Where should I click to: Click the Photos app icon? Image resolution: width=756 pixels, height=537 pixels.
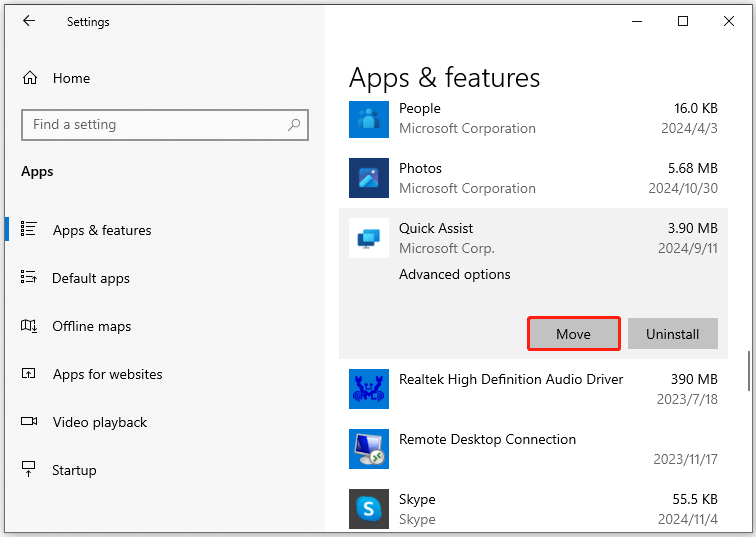click(x=368, y=178)
